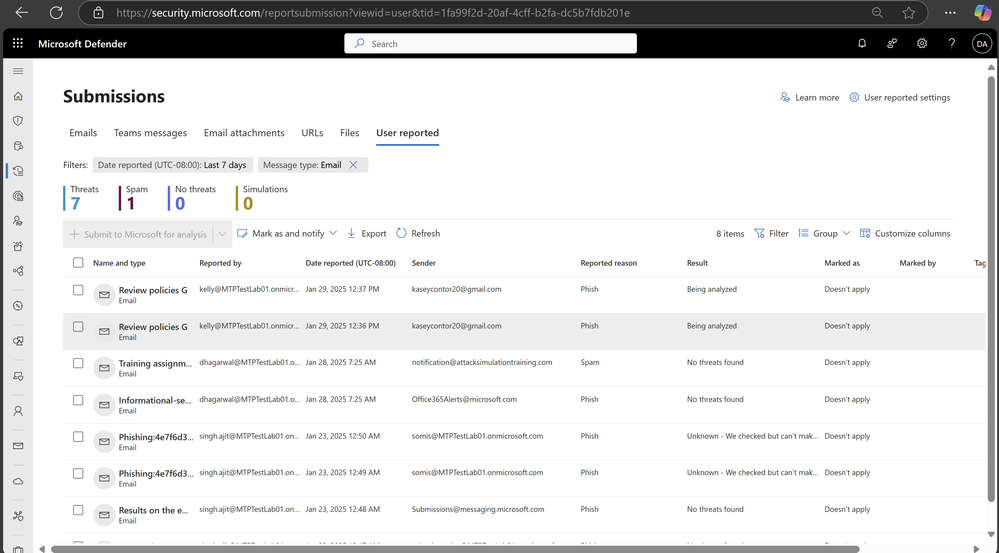The image size is (999, 553).
Task: Click the Spam 1 summary count
Action: 134,198
